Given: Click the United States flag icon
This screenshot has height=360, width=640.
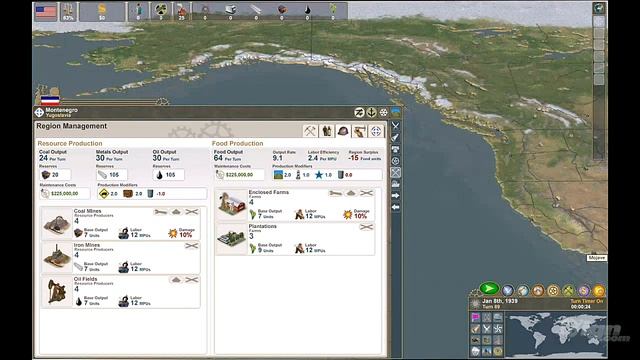Looking at the screenshot, I should tap(46, 11).
